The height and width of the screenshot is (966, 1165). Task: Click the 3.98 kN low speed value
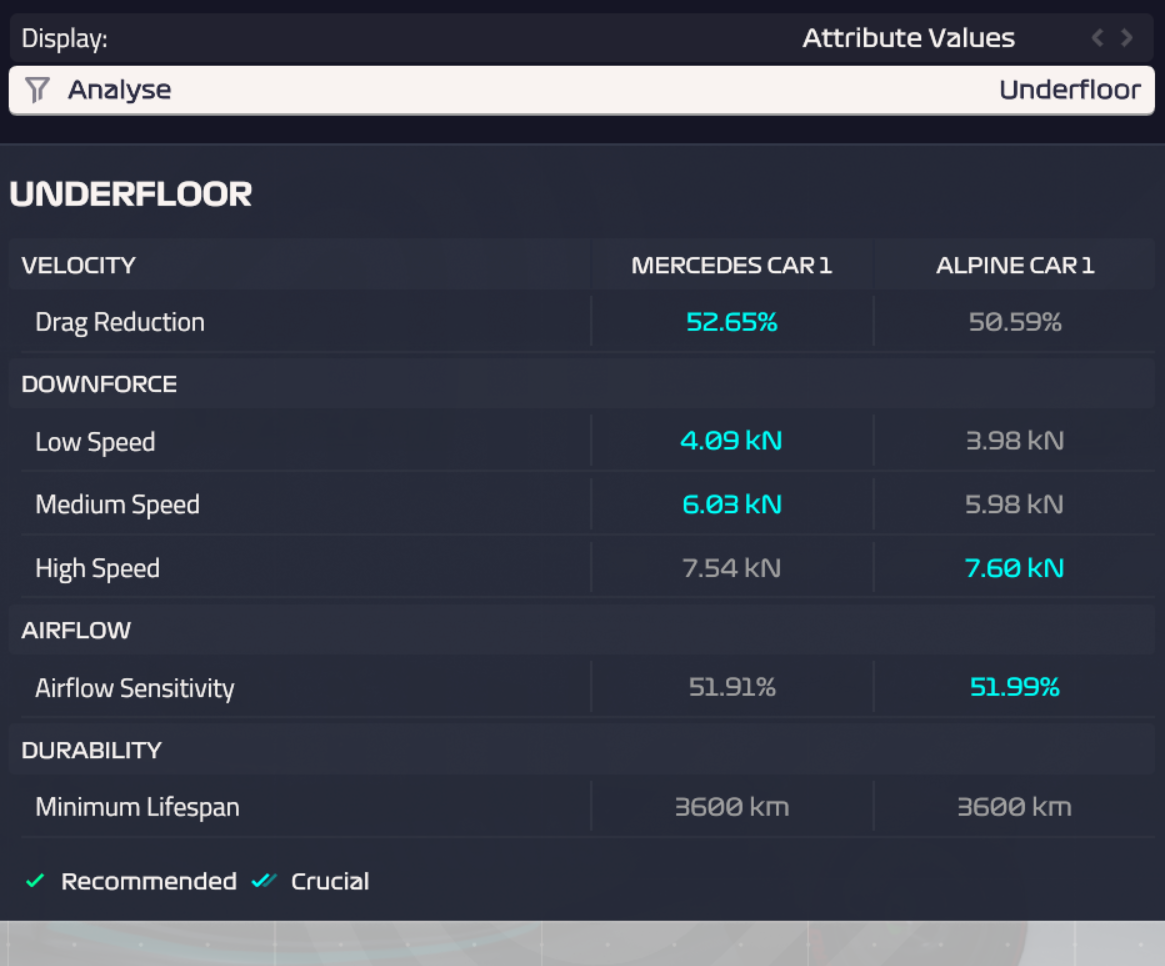click(1015, 441)
